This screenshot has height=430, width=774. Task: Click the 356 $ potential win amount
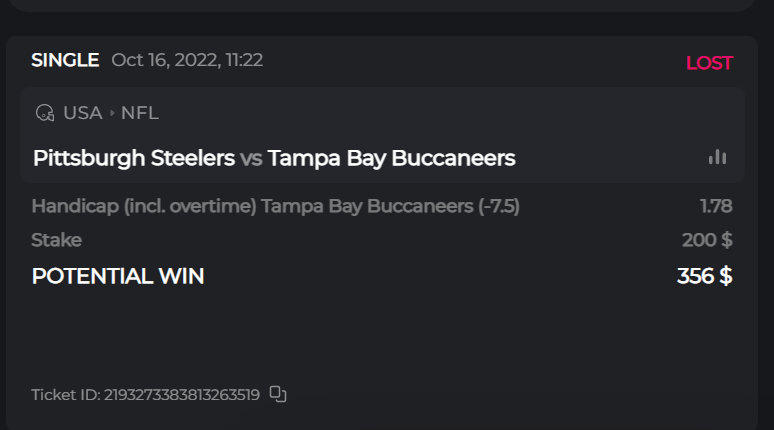(x=704, y=276)
